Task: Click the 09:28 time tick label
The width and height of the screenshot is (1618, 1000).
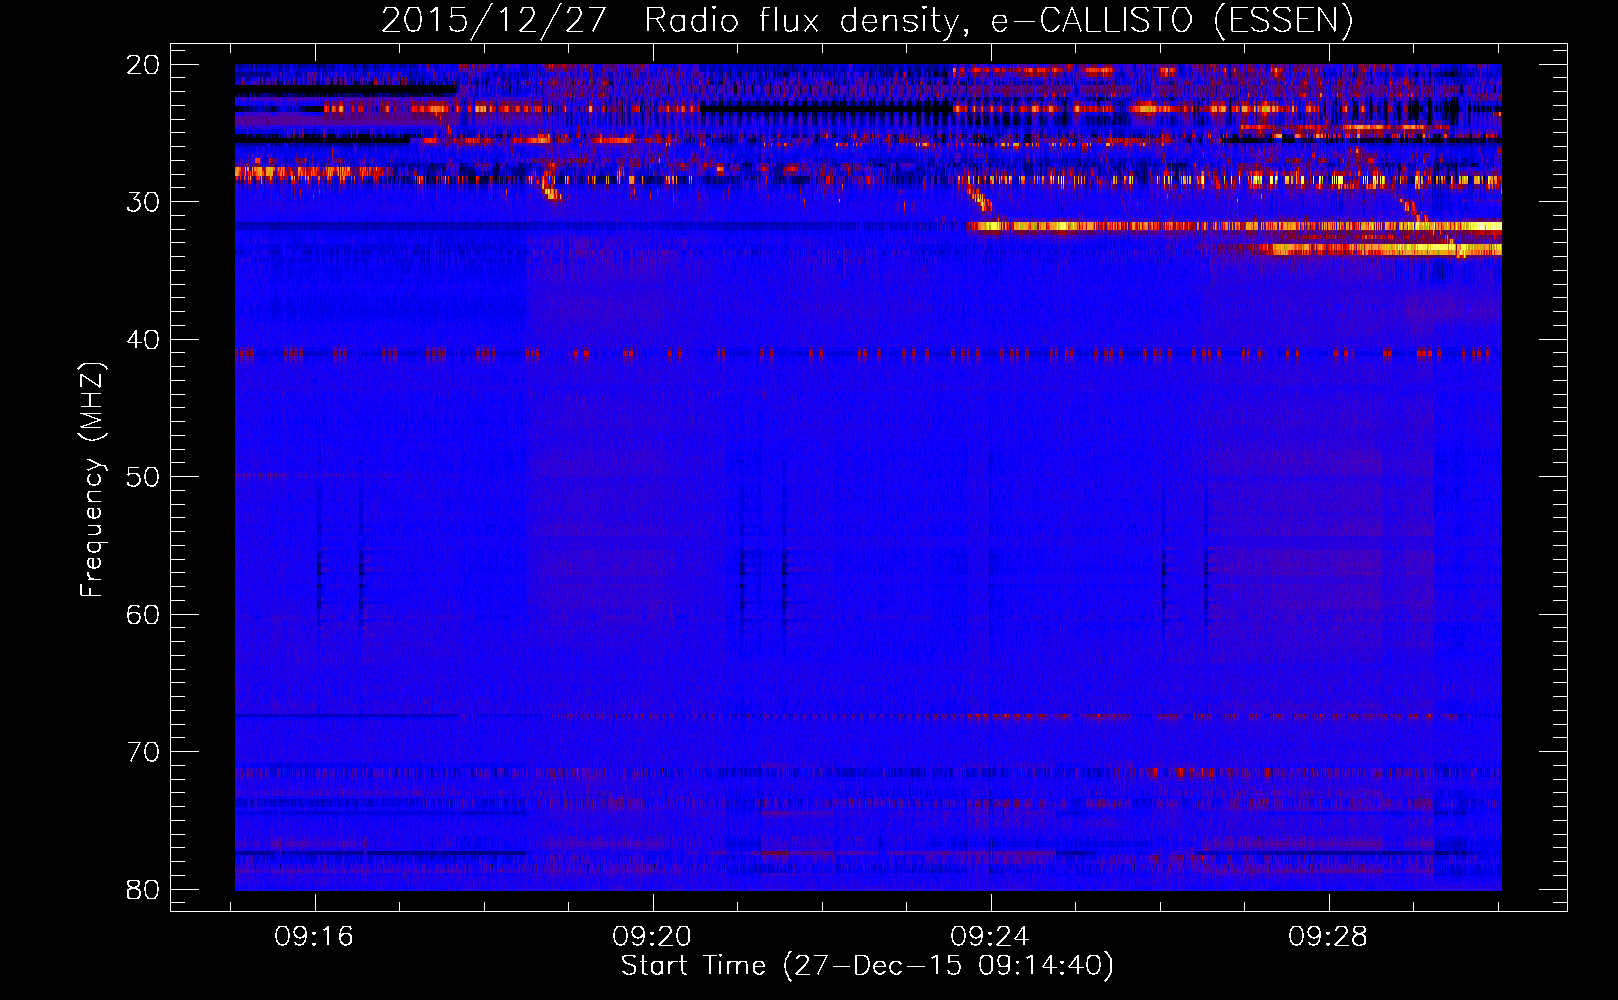Action: (1329, 936)
